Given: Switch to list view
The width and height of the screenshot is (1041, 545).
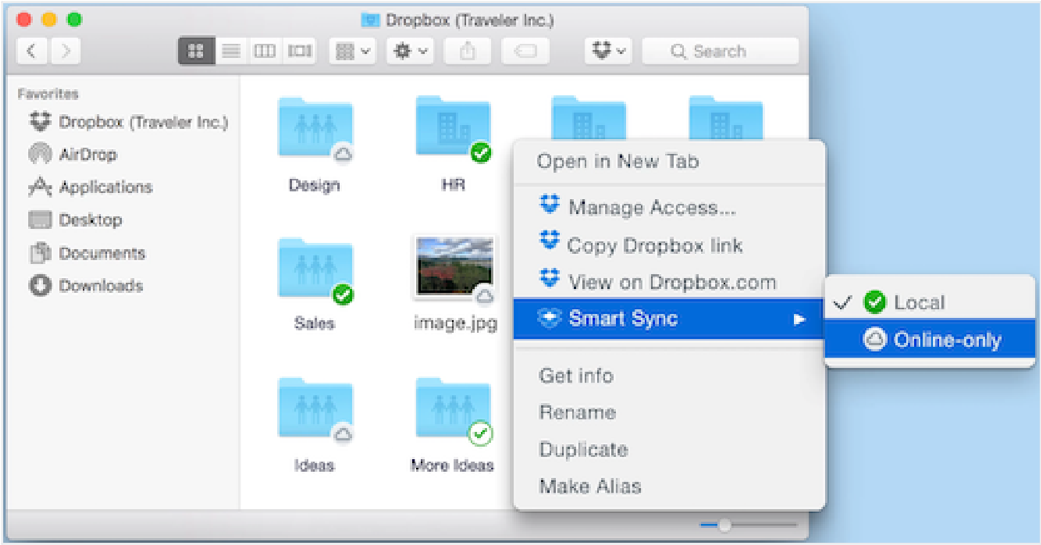Looking at the screenshot, I should click(231, 51).
